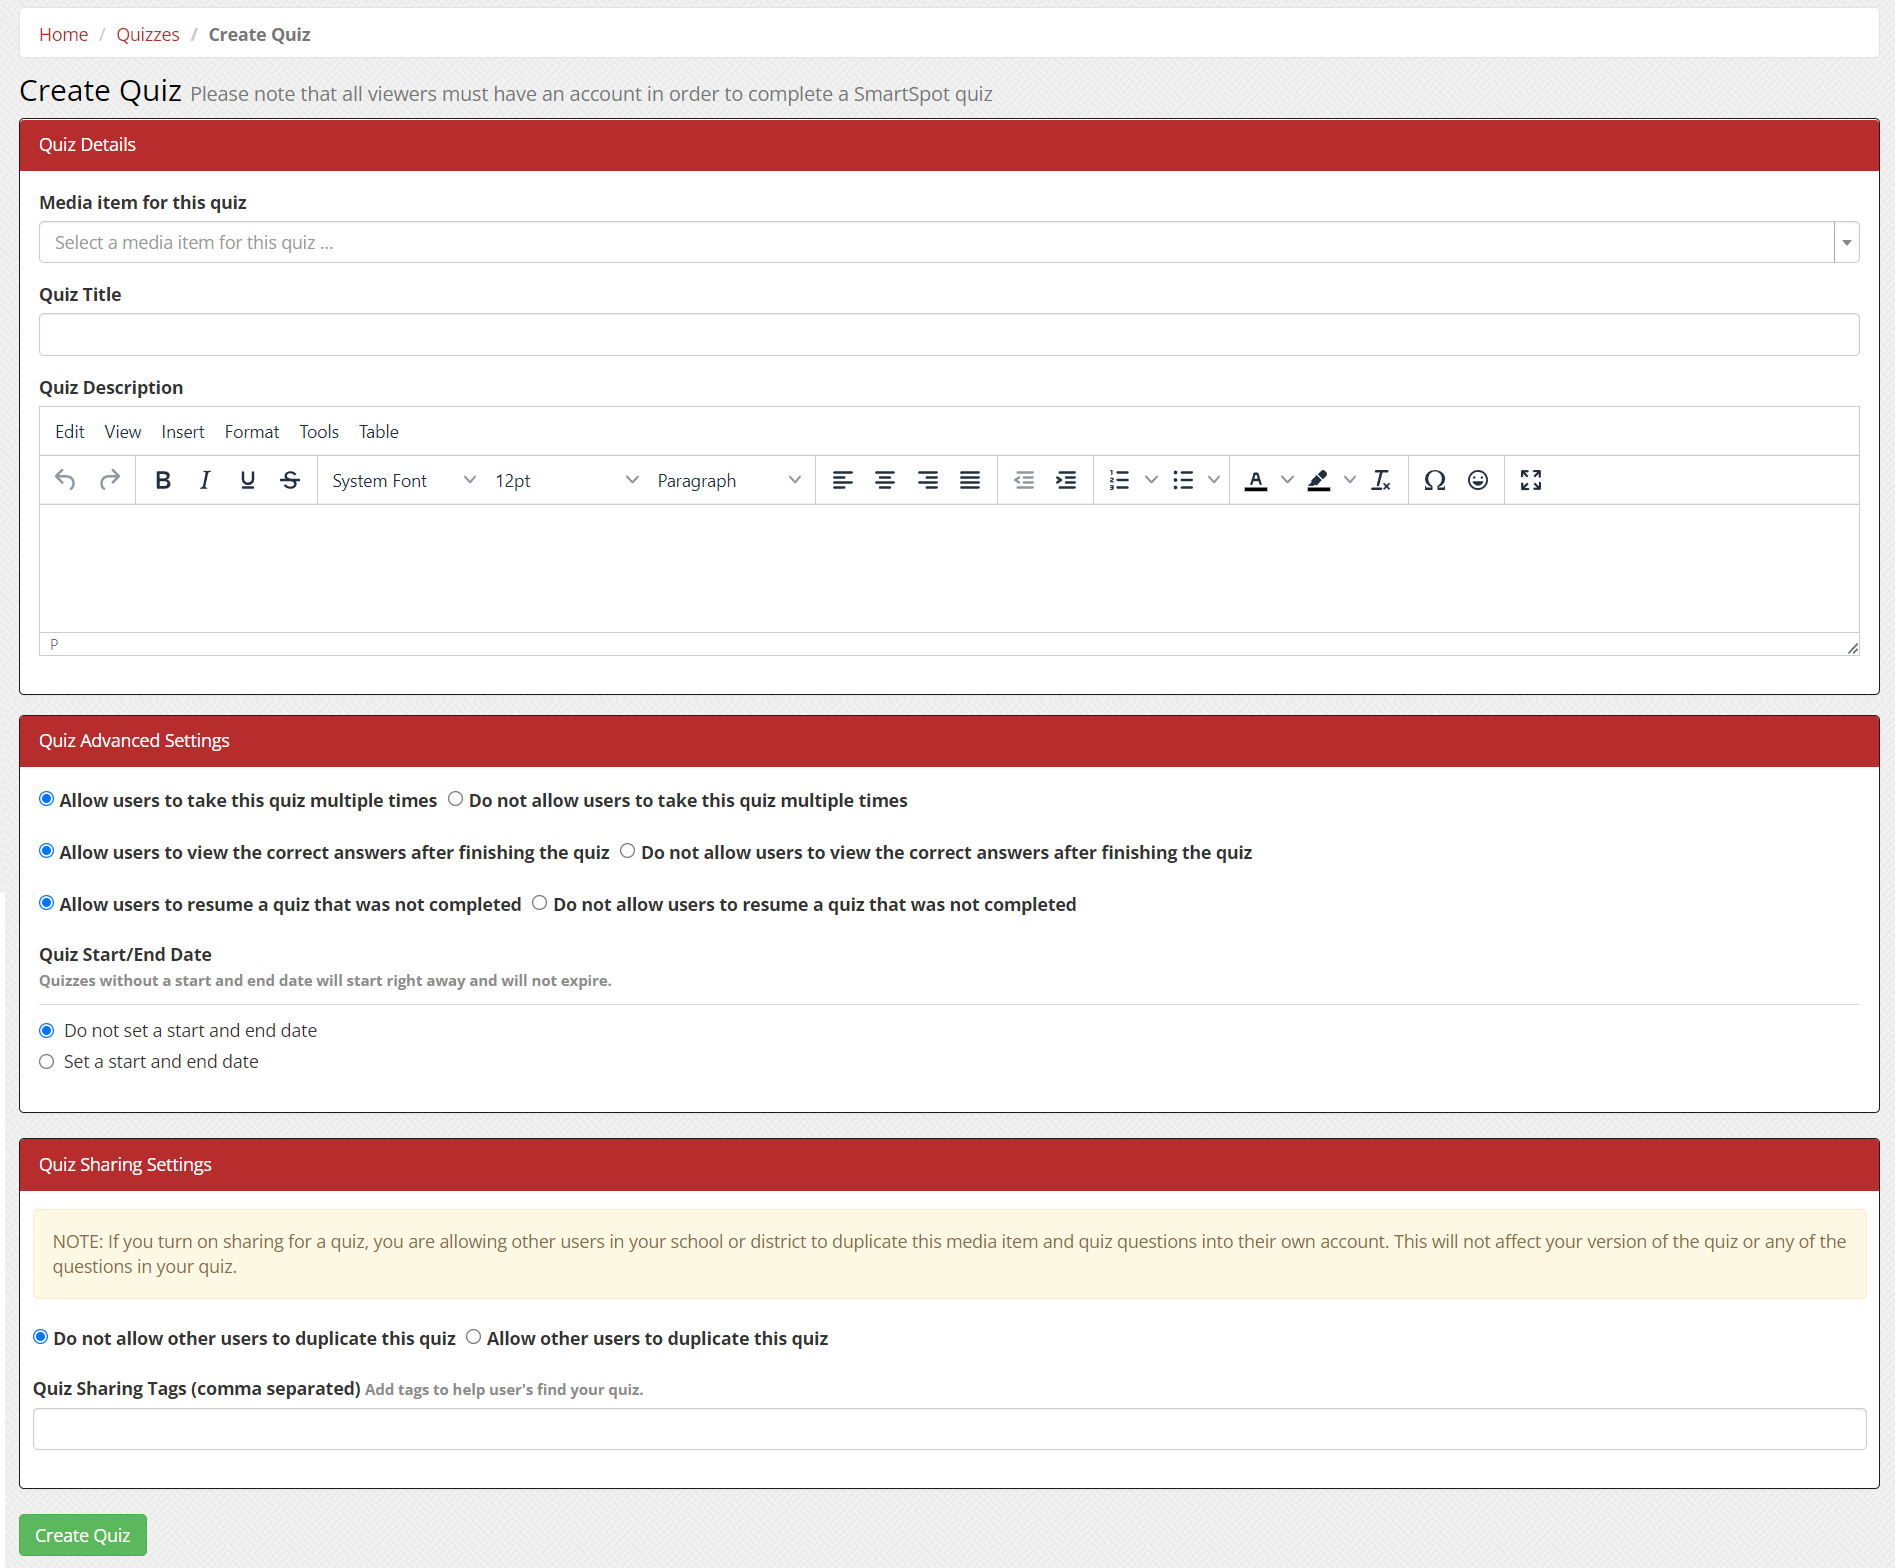Open the Paragraph block format dropdown
This screenshot has height=1568, width=1895.
tap(728, 480)
